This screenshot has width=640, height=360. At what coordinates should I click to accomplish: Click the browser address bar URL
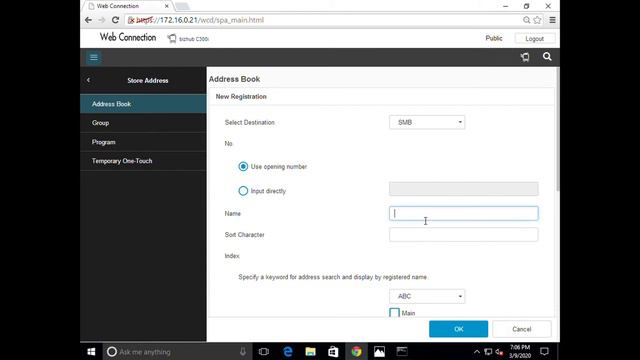click(x=200, y=20)
